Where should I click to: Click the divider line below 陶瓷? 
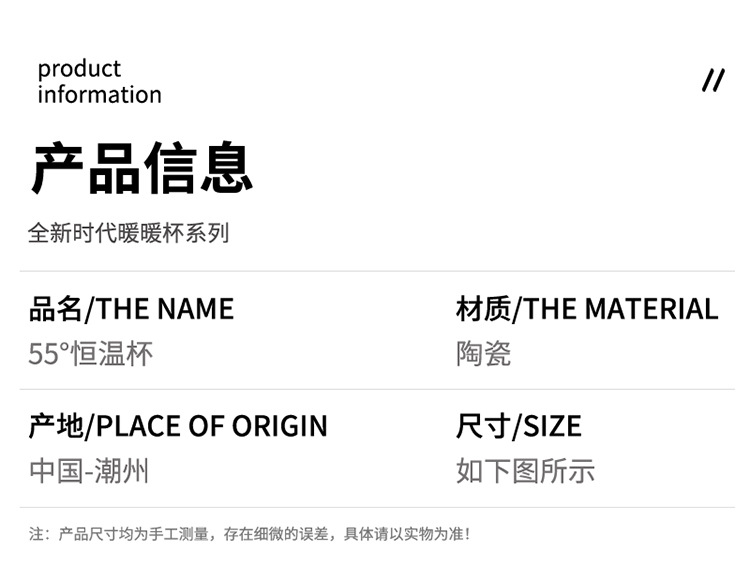pos(377,389)
